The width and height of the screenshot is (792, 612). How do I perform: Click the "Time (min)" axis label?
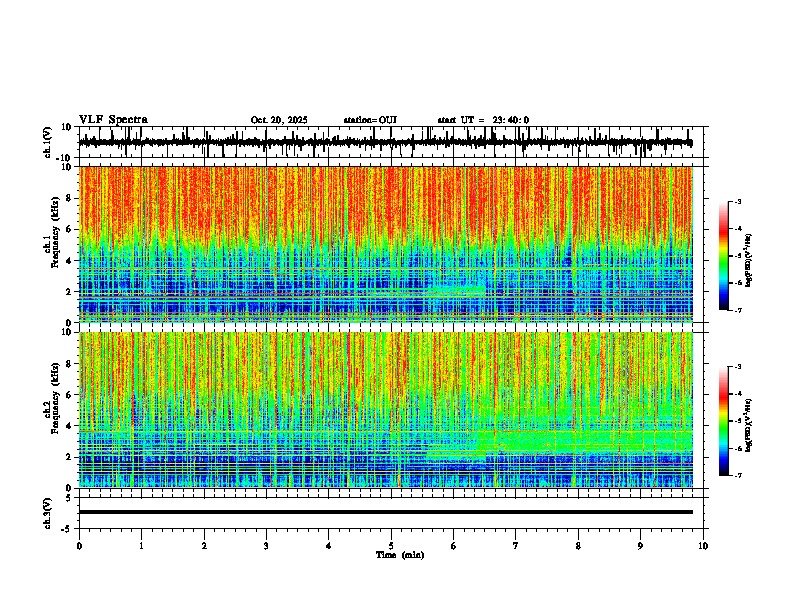[x=400, y=555]
